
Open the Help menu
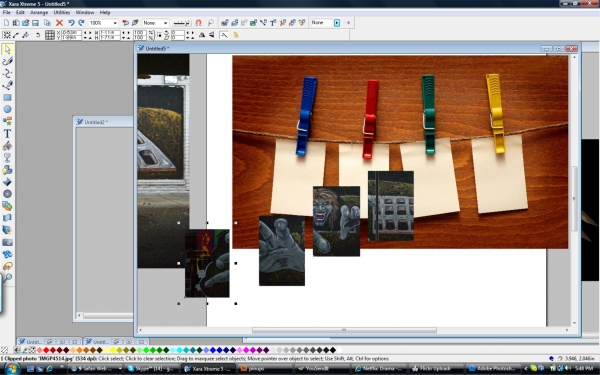click(105, 13)
